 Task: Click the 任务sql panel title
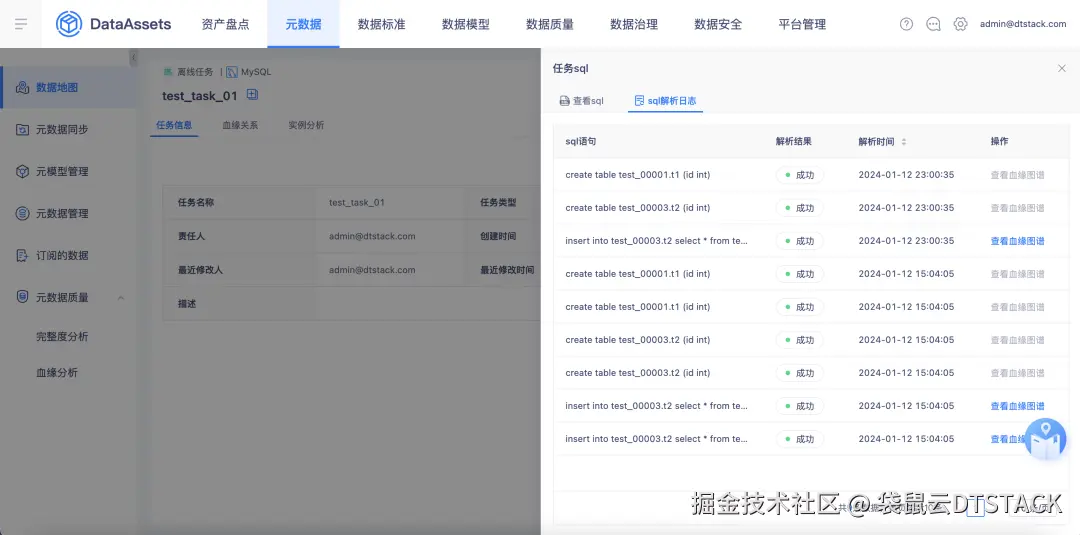click(570, 68)
